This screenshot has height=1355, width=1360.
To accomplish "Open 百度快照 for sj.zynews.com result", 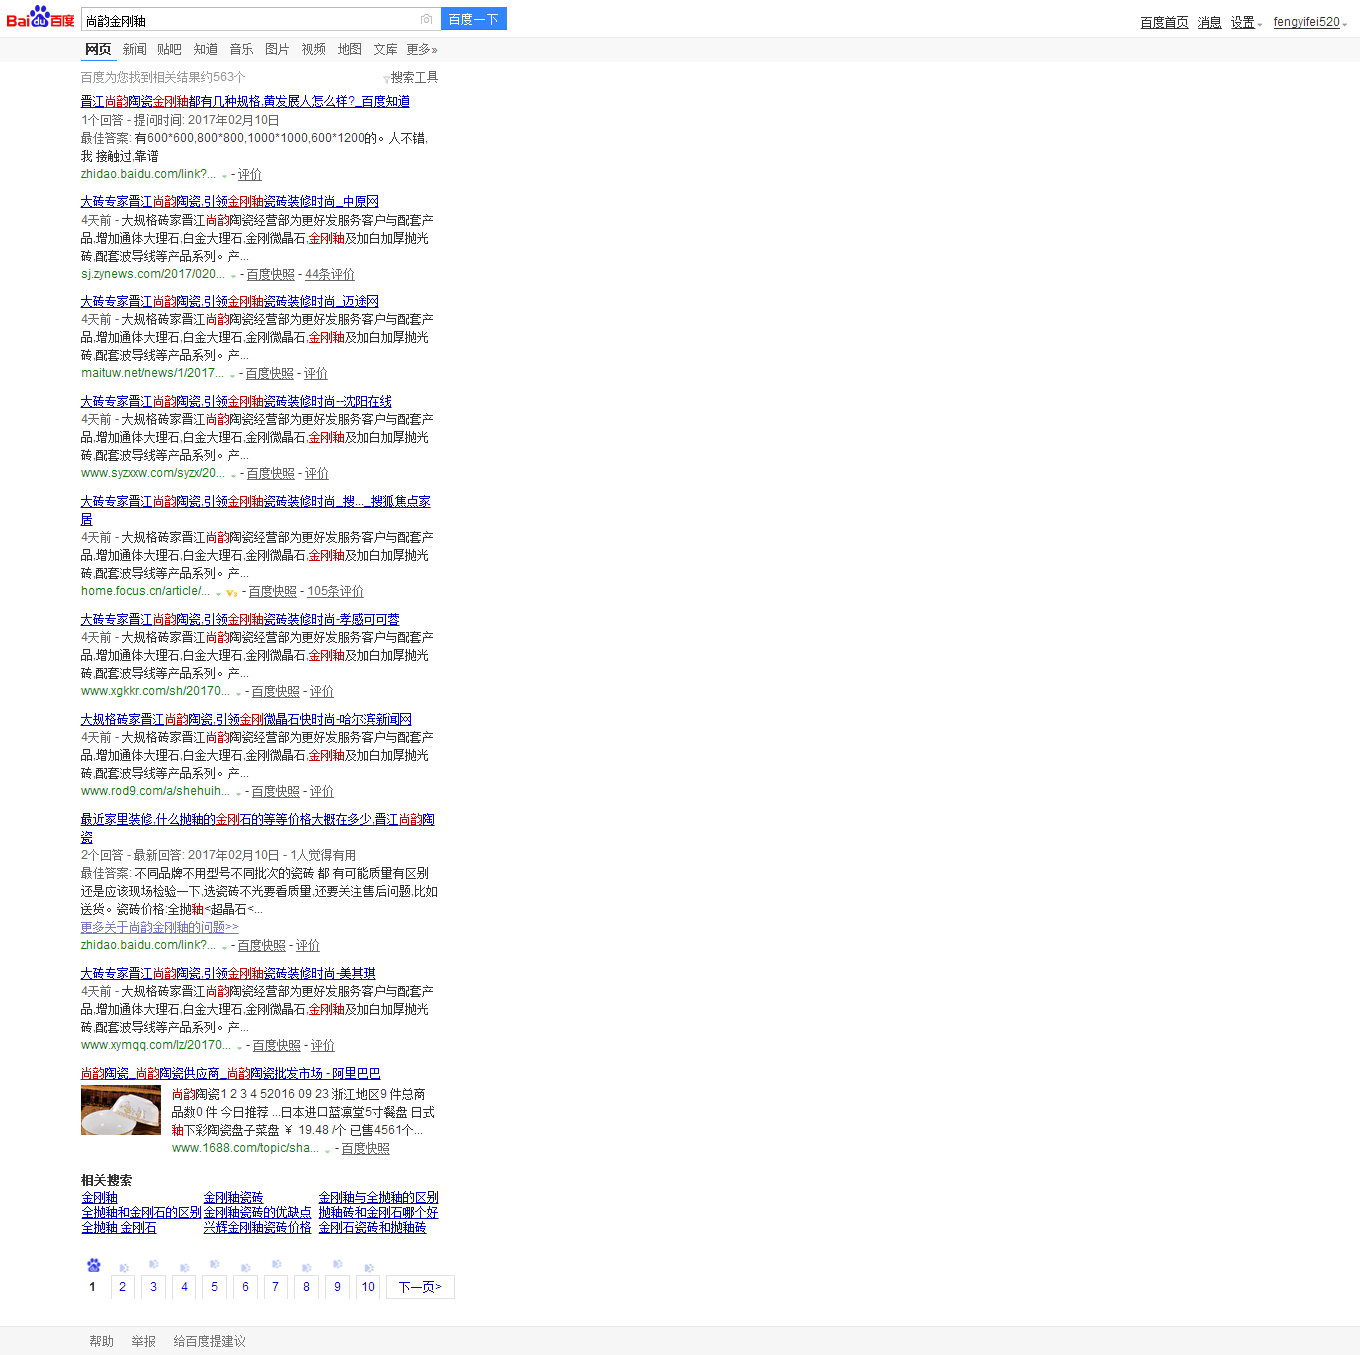I will 271,274.
